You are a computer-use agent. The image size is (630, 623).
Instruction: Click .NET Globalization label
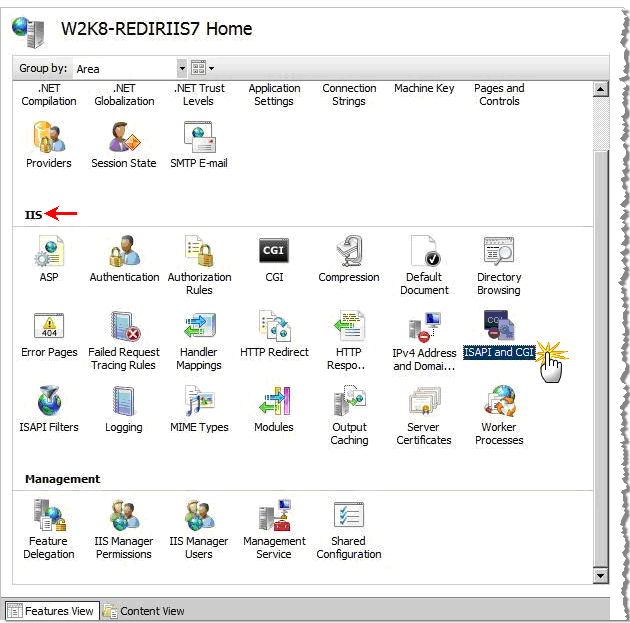pos(124,95)
